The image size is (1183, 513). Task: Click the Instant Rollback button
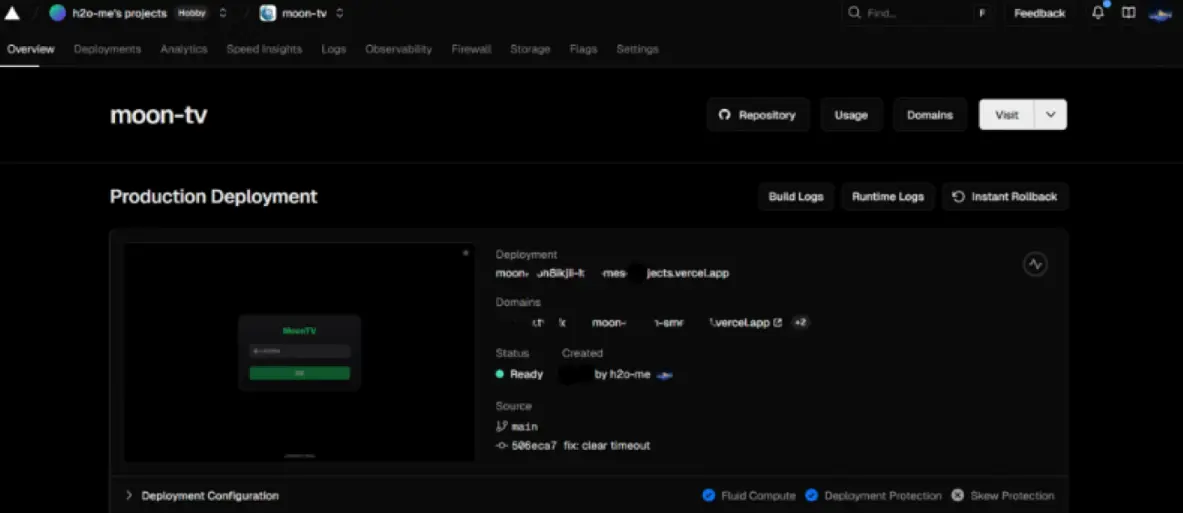coord(1005,197)
